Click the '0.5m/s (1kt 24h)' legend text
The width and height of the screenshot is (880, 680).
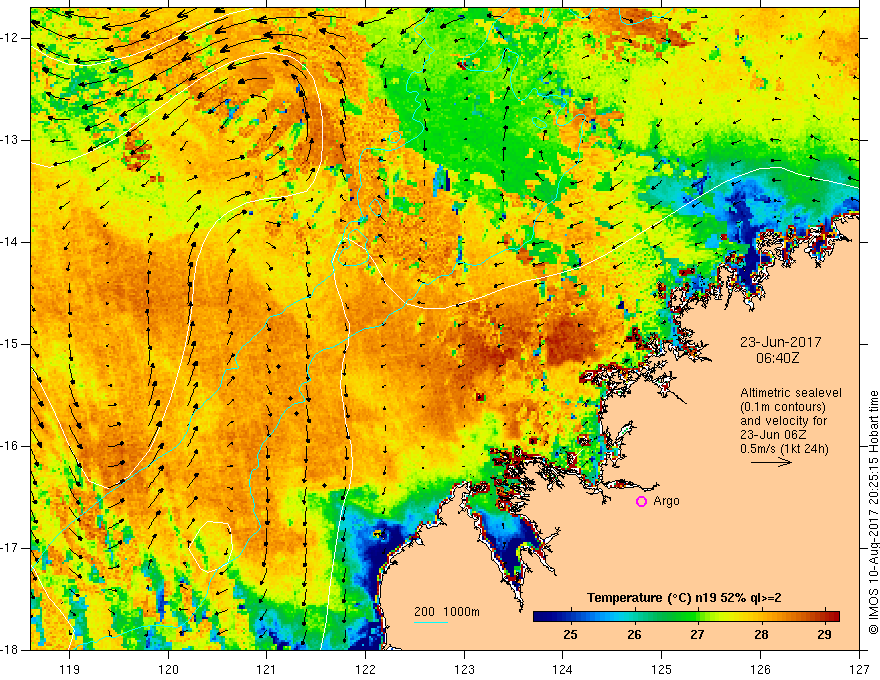(784, 449)
